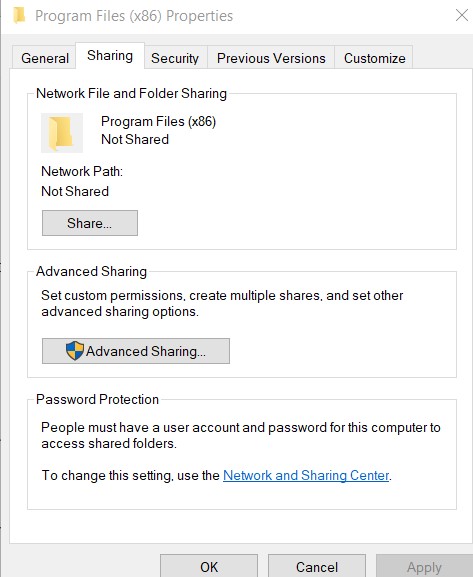This screenshot has width=473, height=577.
Task: Open Advanced Sharing... settings
Action: 136,351
